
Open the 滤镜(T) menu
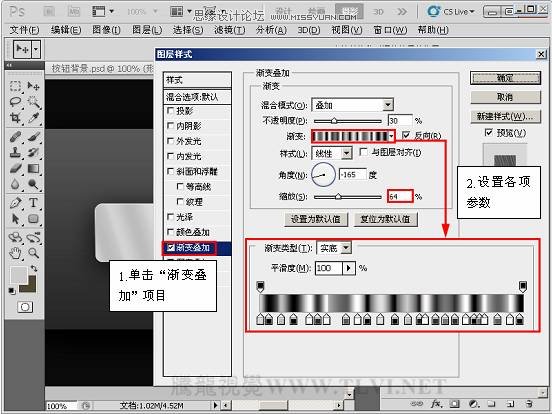click(x=230, y=30)
